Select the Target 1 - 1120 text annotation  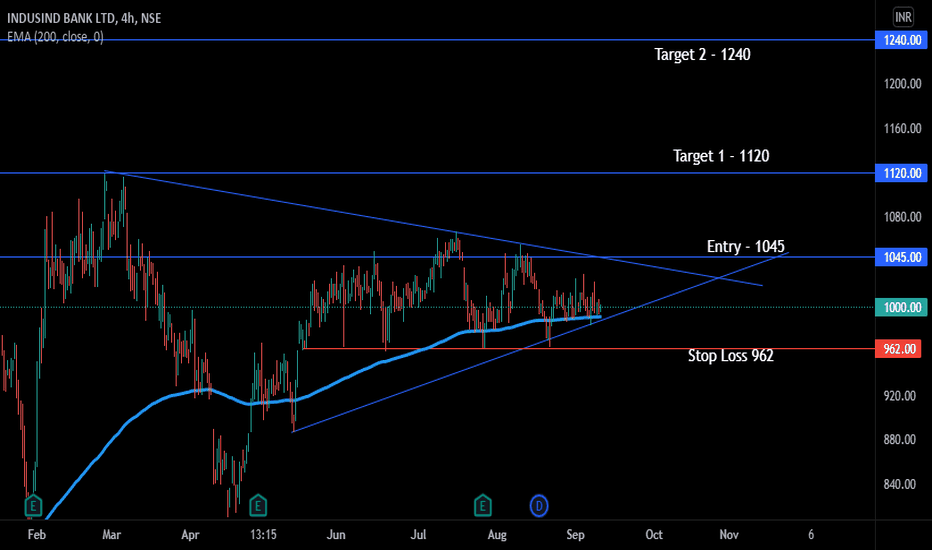[721, 156]
